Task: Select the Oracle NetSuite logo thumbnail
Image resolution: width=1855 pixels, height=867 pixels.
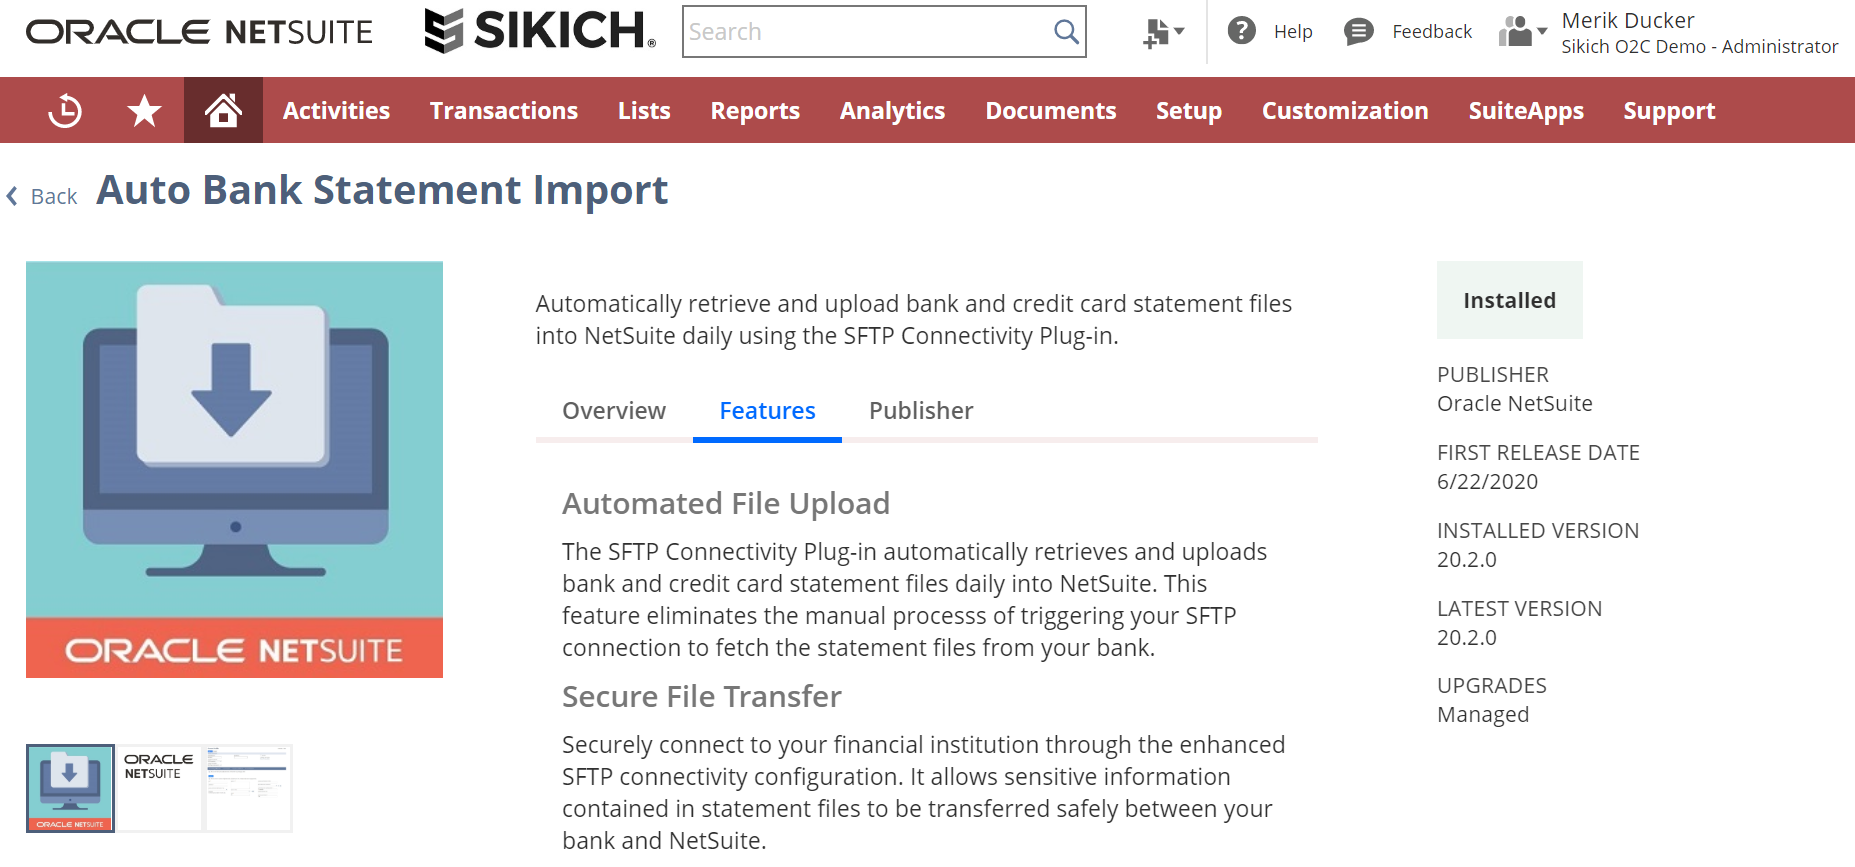Action: point(160,788)
